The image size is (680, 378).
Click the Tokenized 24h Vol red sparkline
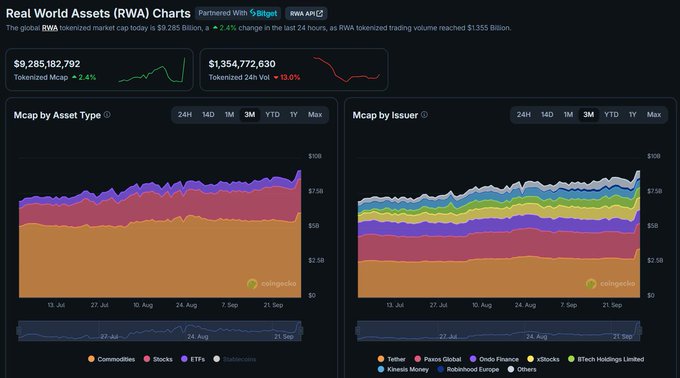pyautogui.click(x=346, y=69)
